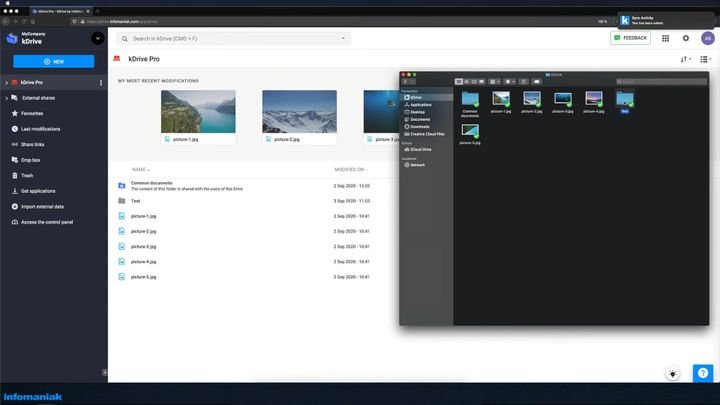Expand the kDrive Pro tree item
This screenshot has height=405, width=720.
6,82
